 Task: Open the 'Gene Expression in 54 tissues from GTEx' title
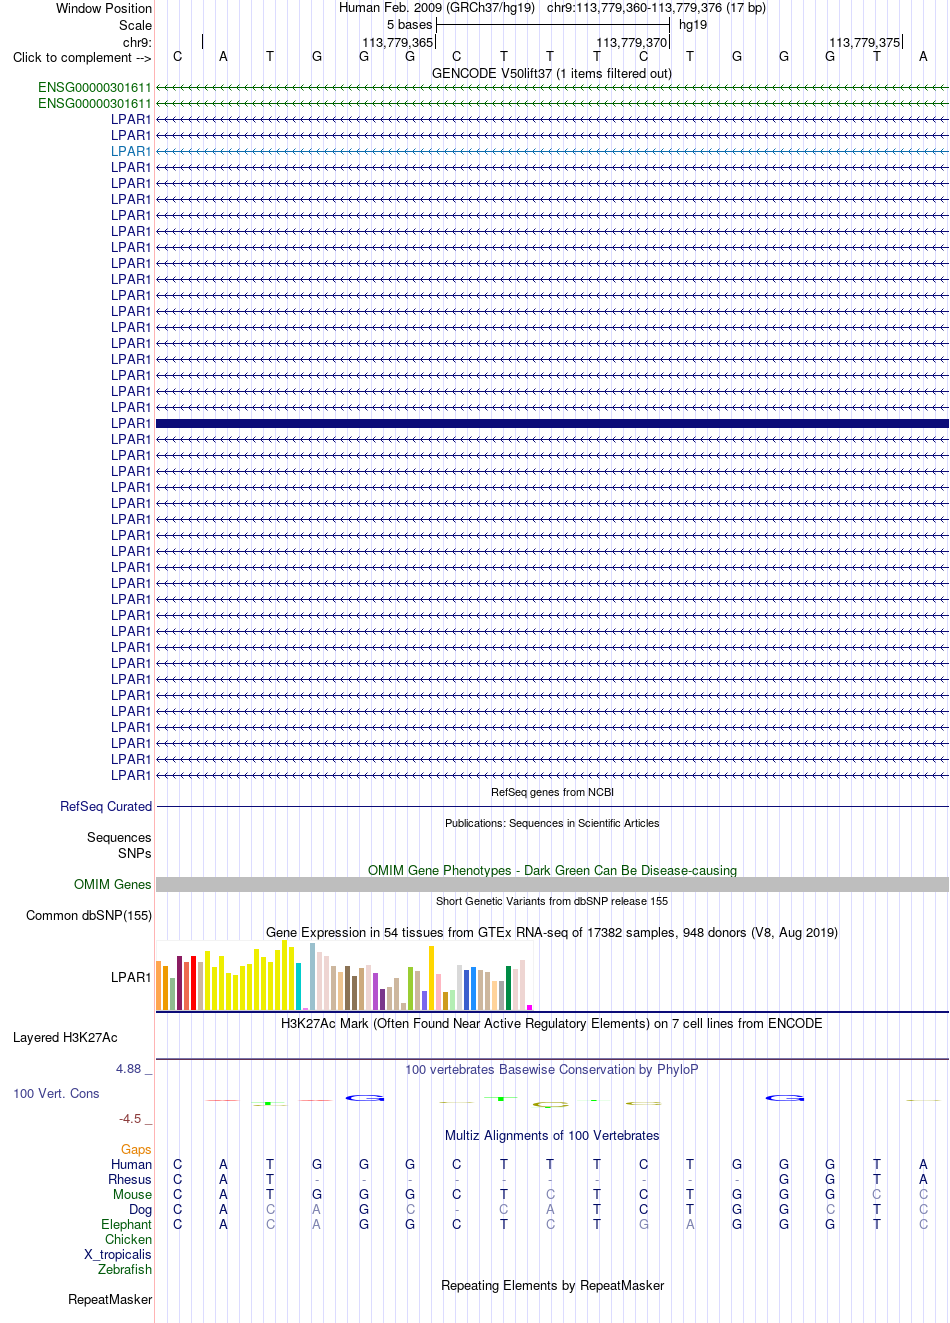[x=552, y=933]
